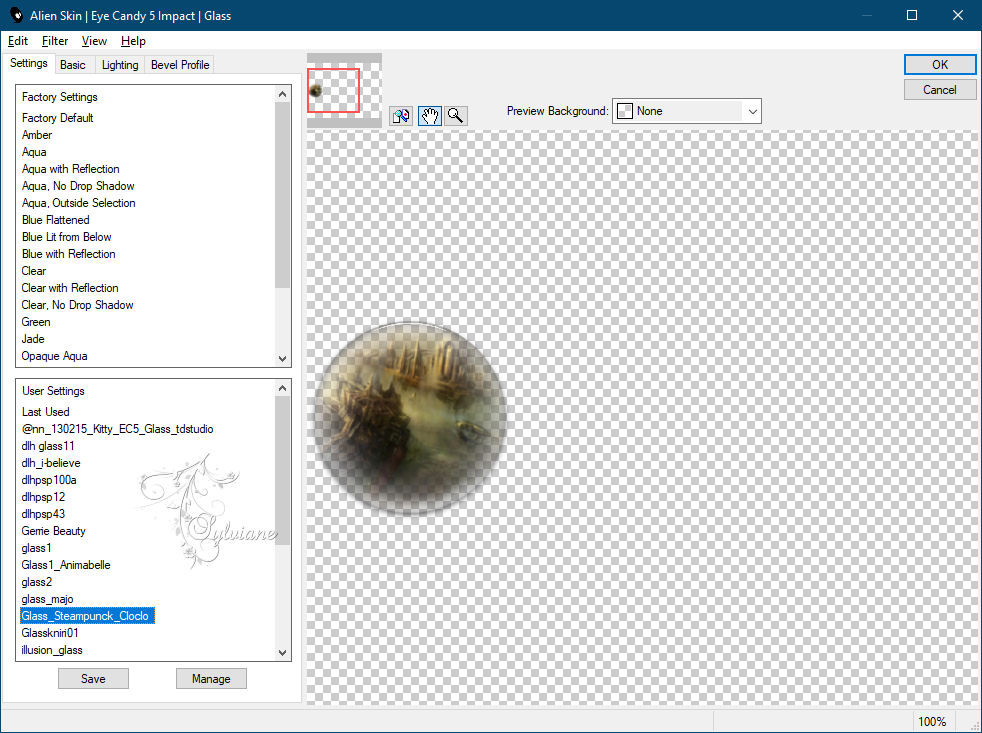The image size is (982, 733).
Task: Select the Green preset
Action: (36, 321)
